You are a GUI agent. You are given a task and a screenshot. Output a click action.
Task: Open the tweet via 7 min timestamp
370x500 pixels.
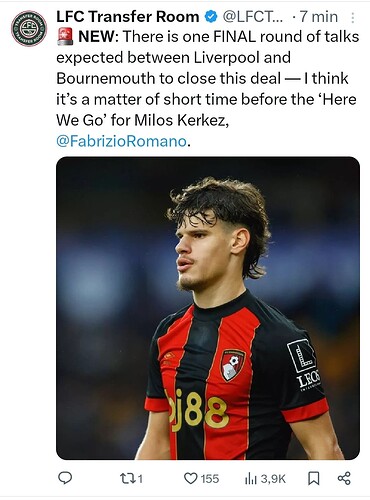[x=318, y=16]
